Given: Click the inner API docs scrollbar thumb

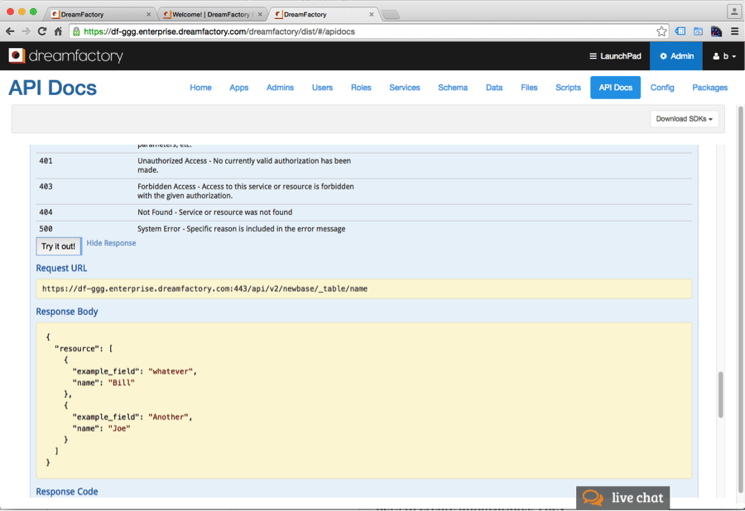Looking at the screenshot, I should coord(720,395).
